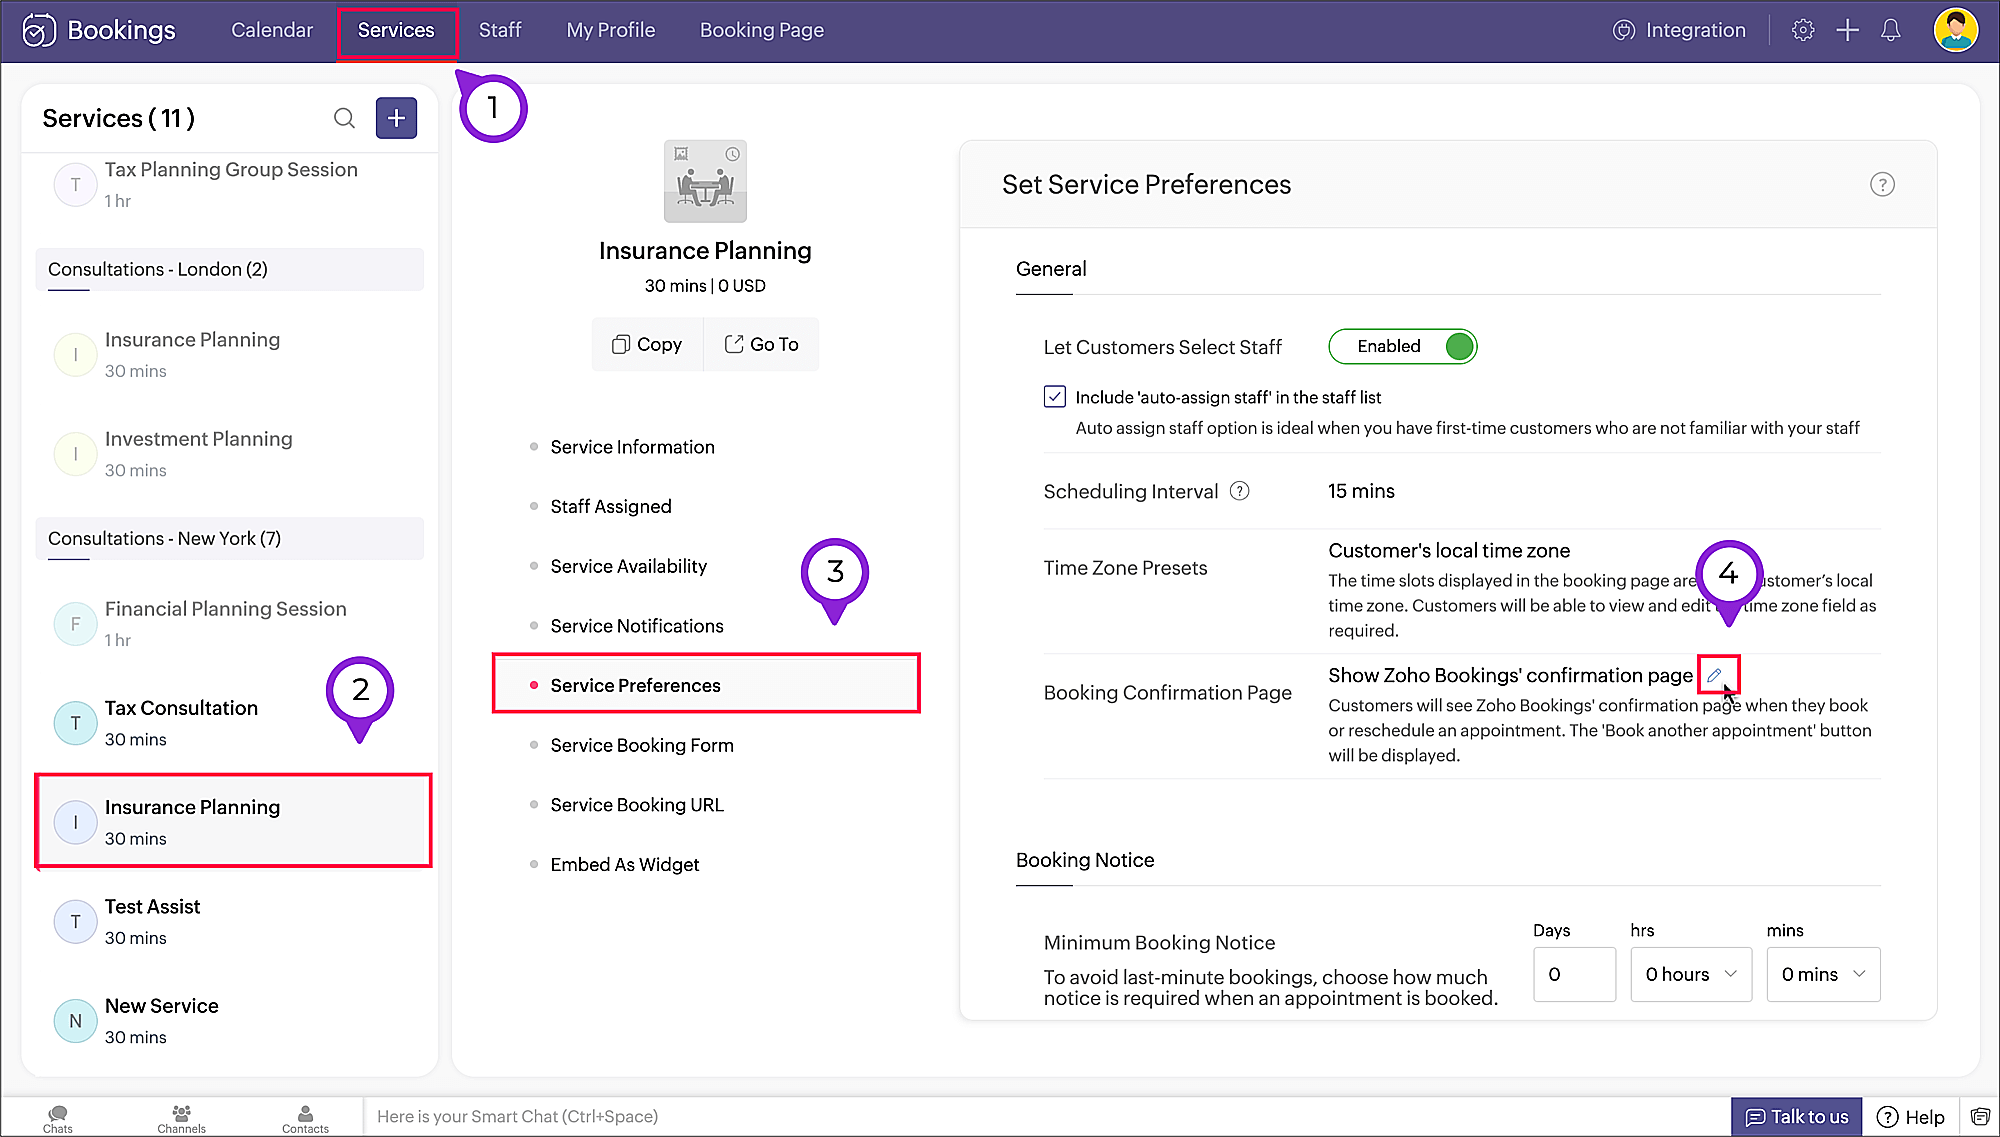Open Contacts in bottom bar
This screenshot has height=1137, width=2000.
pyautogui.click(x=305, y=1118)
